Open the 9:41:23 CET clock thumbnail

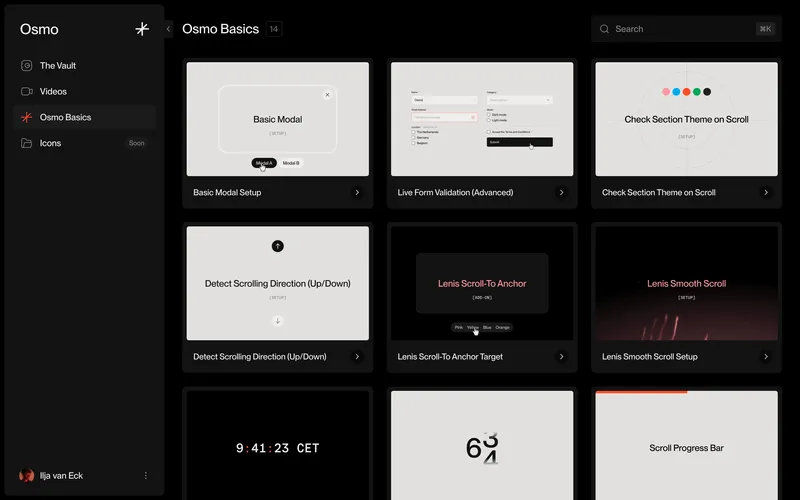tap(278, 445)
